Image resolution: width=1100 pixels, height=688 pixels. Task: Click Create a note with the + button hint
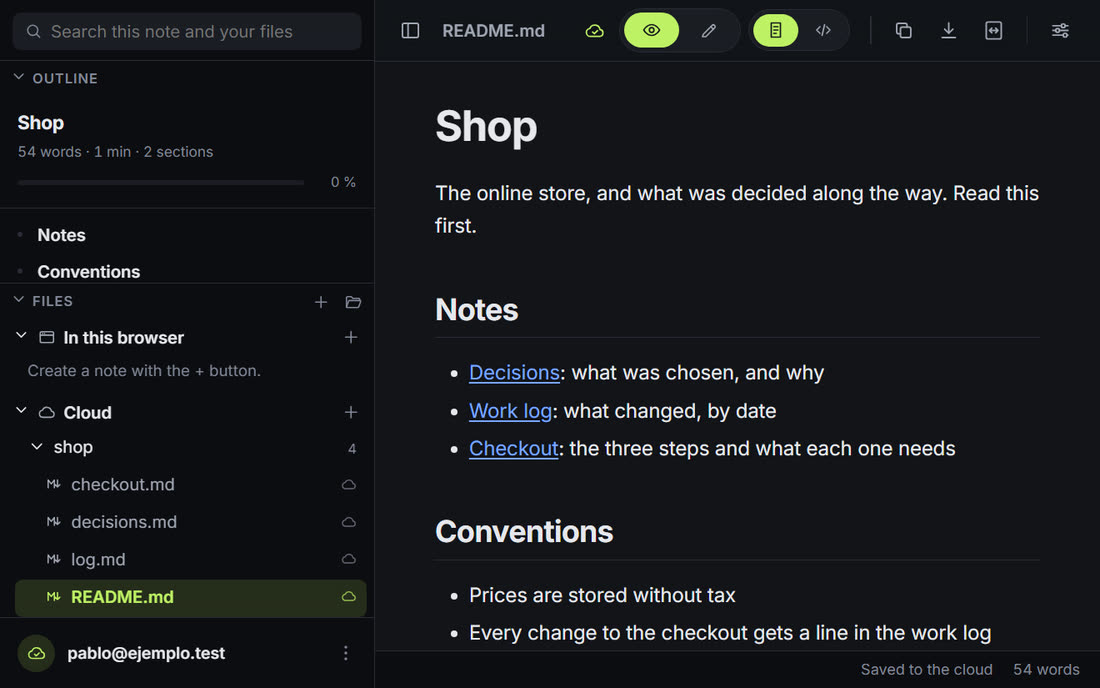(x=144, y=370)
